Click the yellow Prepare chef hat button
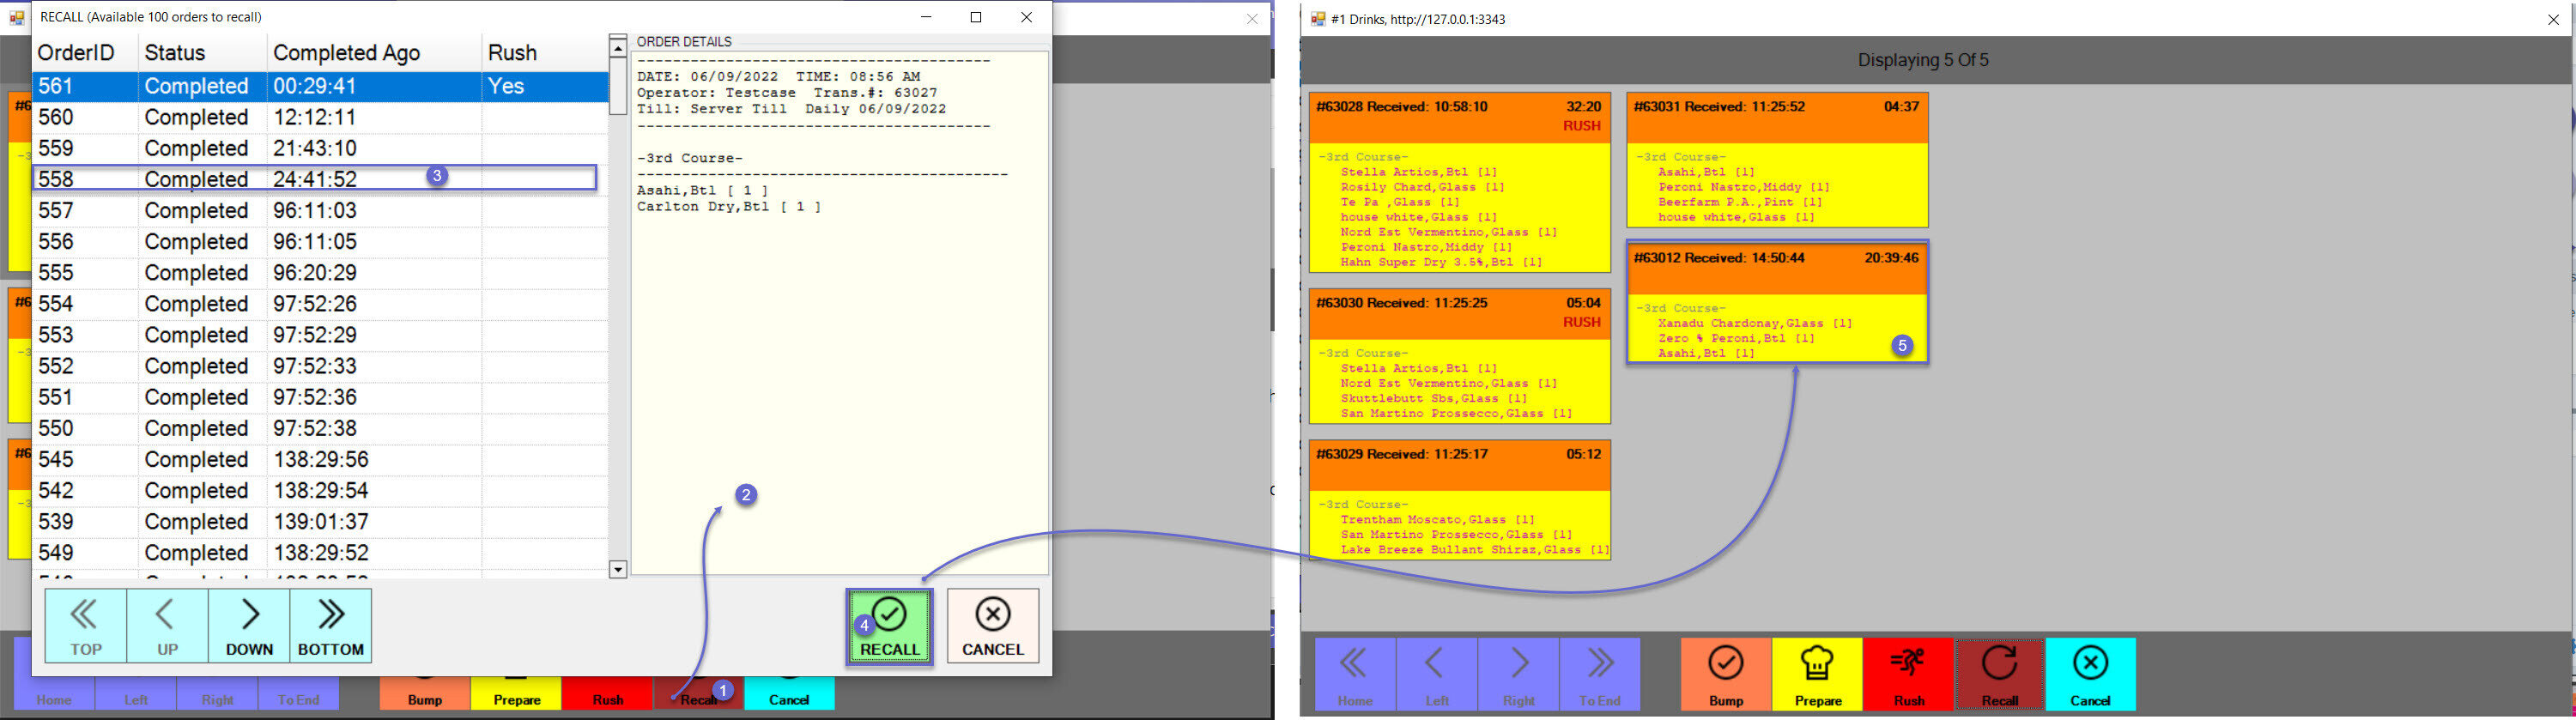The height and width of the screenshot is (720, 2576). 1817,674
